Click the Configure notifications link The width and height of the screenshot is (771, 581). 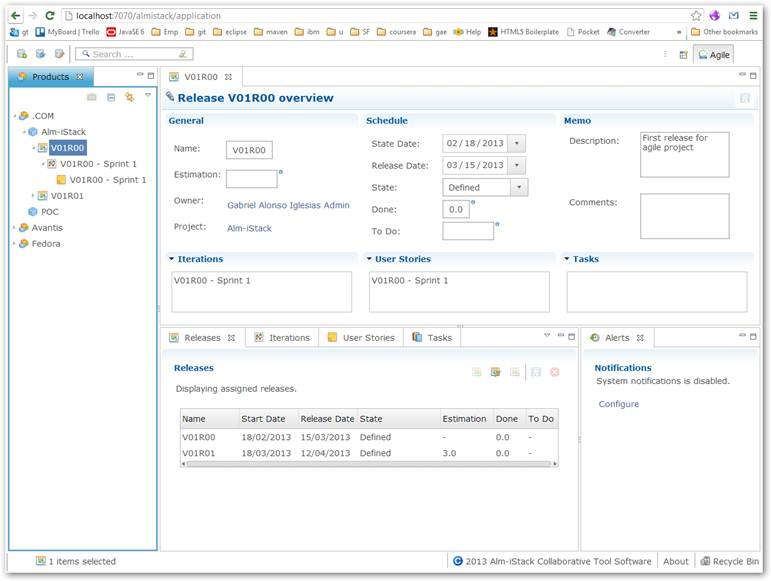pyautogui.click(x=619, y=404)
